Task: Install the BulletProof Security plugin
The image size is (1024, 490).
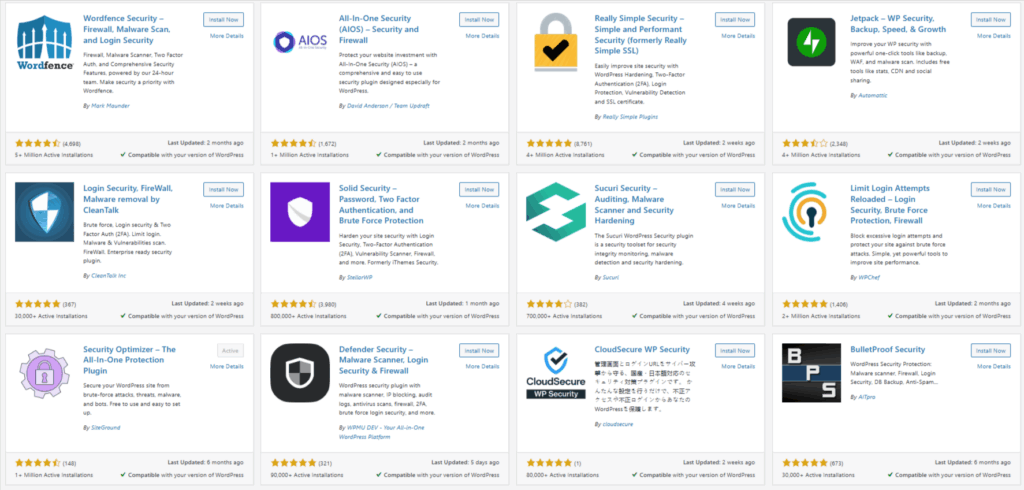Action: click(991, 351)
